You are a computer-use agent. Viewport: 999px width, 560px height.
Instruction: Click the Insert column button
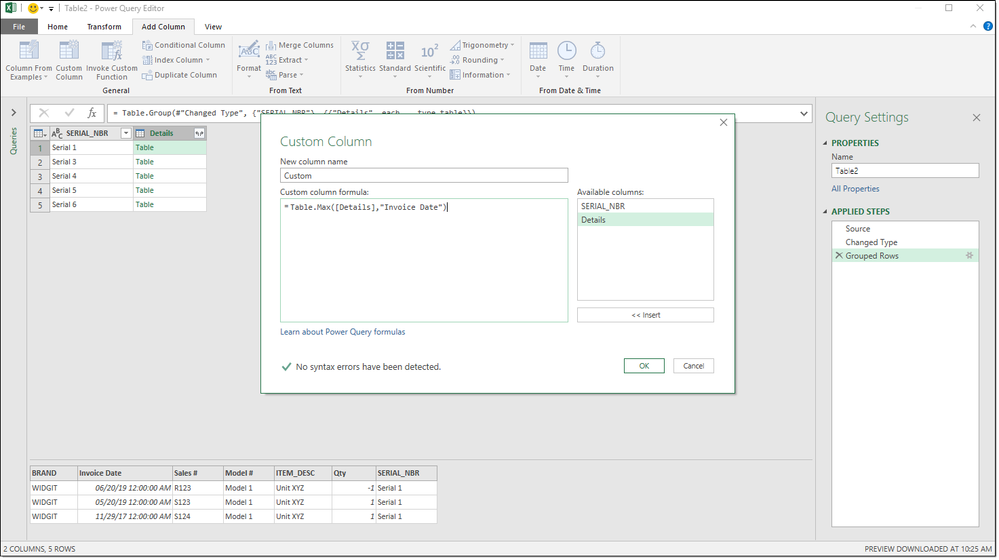click(645, 315)
